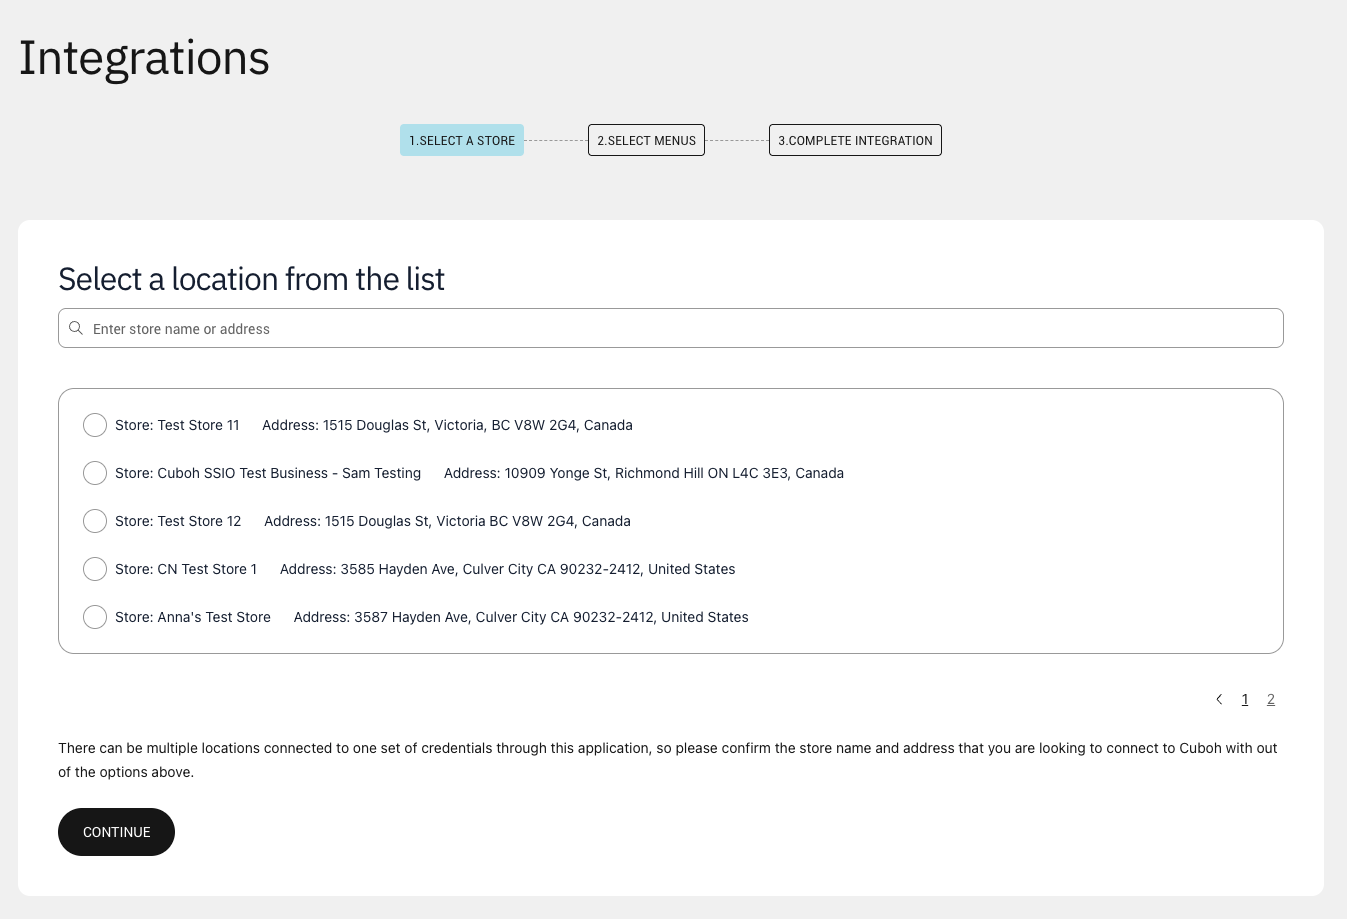The height and width of the screenshot is (919, 1347).
Task: Pick the CN Test Store 1 radio button
Action: click(95, 569)
